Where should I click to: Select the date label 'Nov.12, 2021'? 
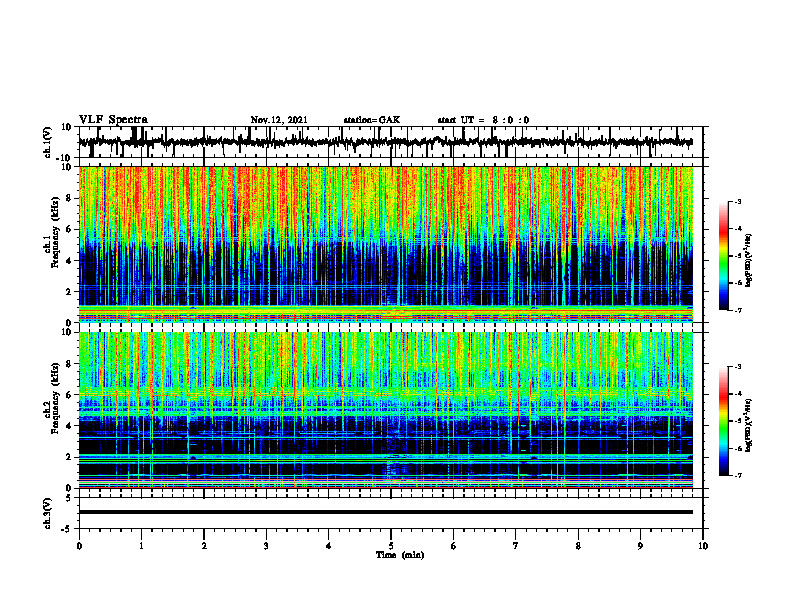pos(279,120)
